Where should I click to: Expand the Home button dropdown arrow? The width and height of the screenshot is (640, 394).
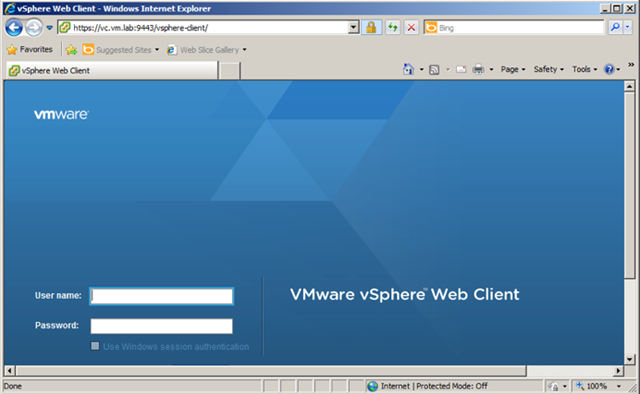422,70
